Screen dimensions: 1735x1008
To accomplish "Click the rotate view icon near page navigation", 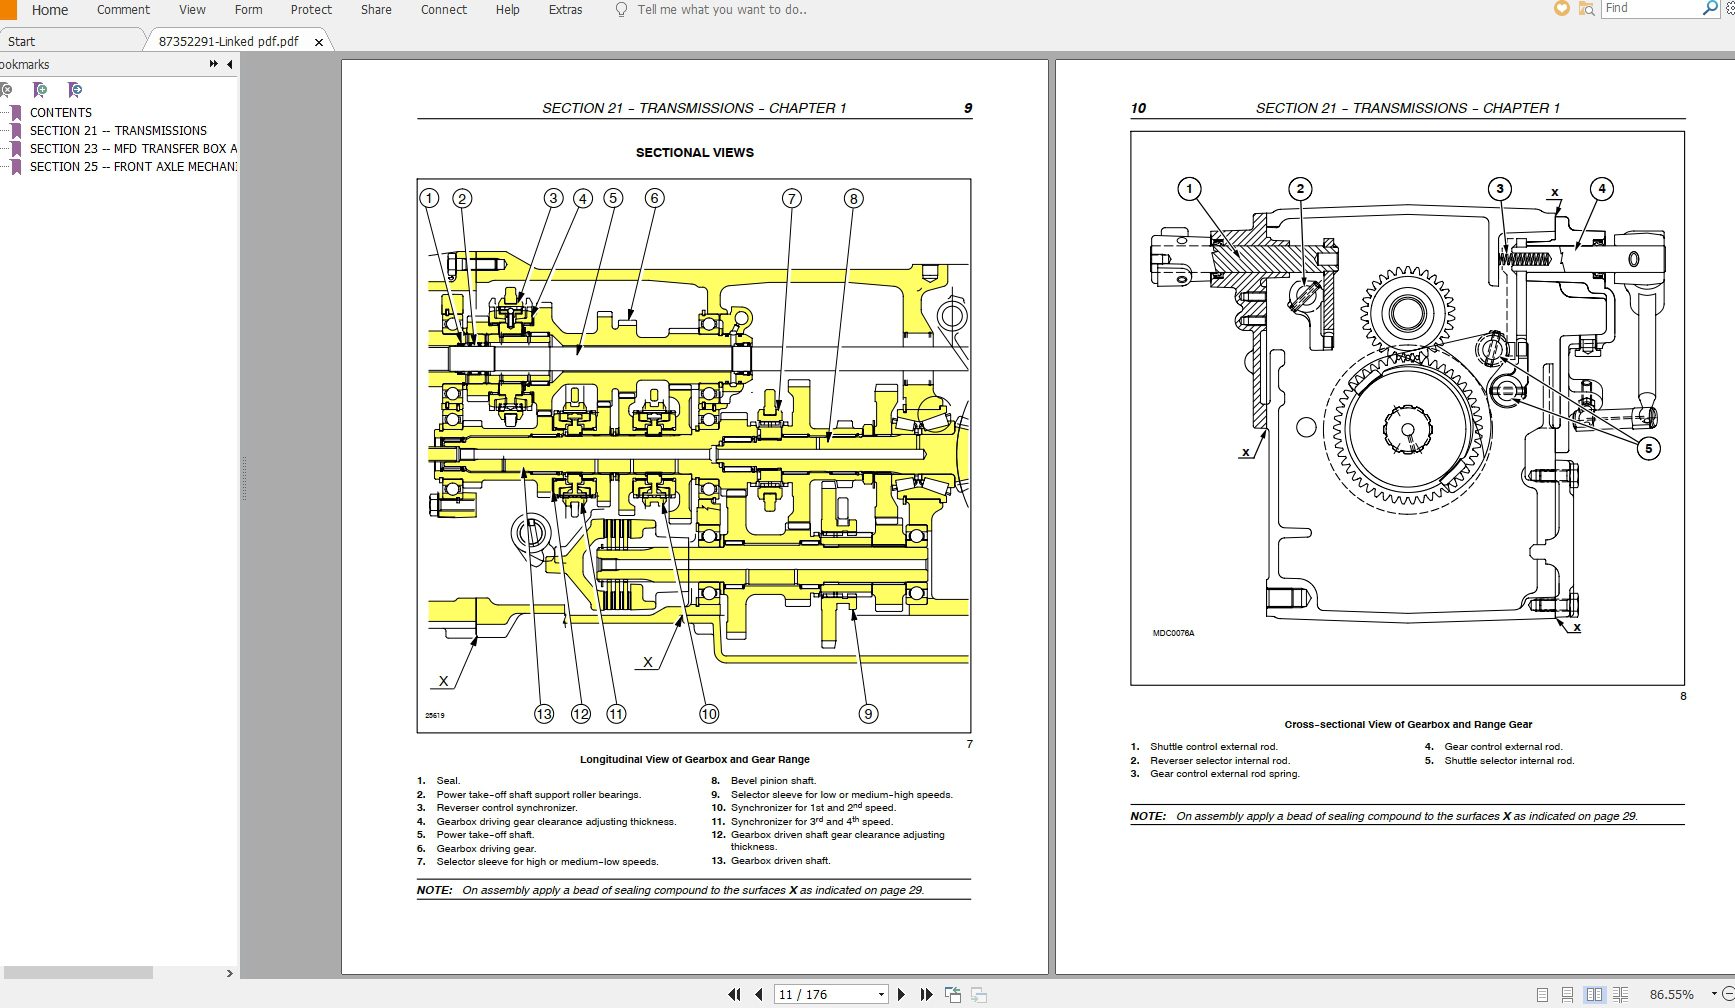I will click(x=953, y=994).
